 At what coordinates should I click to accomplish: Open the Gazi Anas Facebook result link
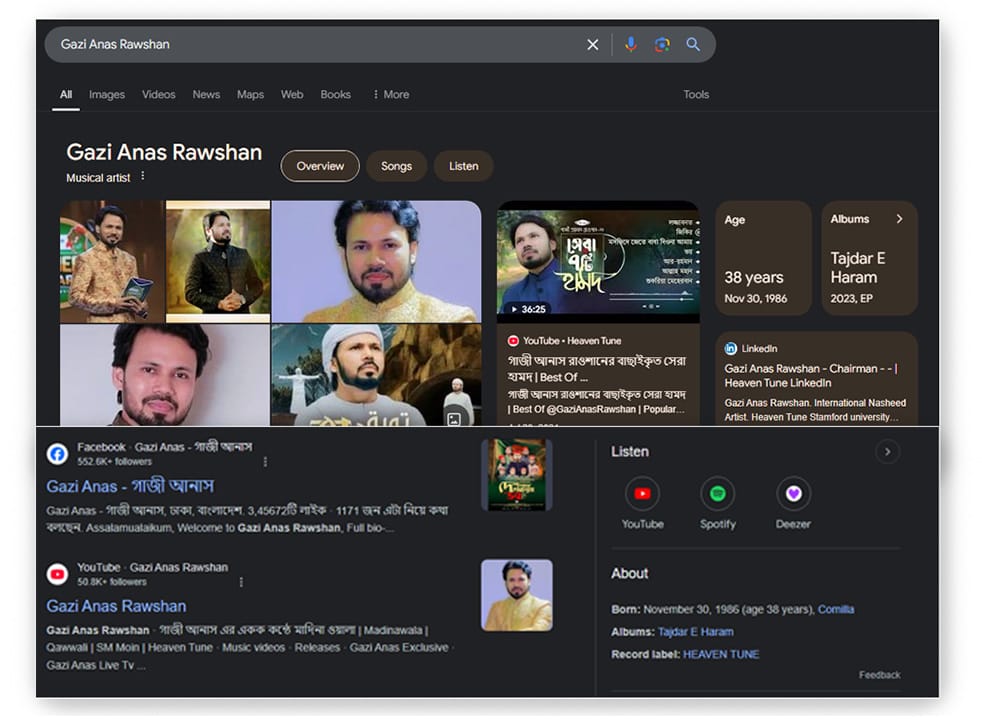pyautogui.click(x=130, y=486)
